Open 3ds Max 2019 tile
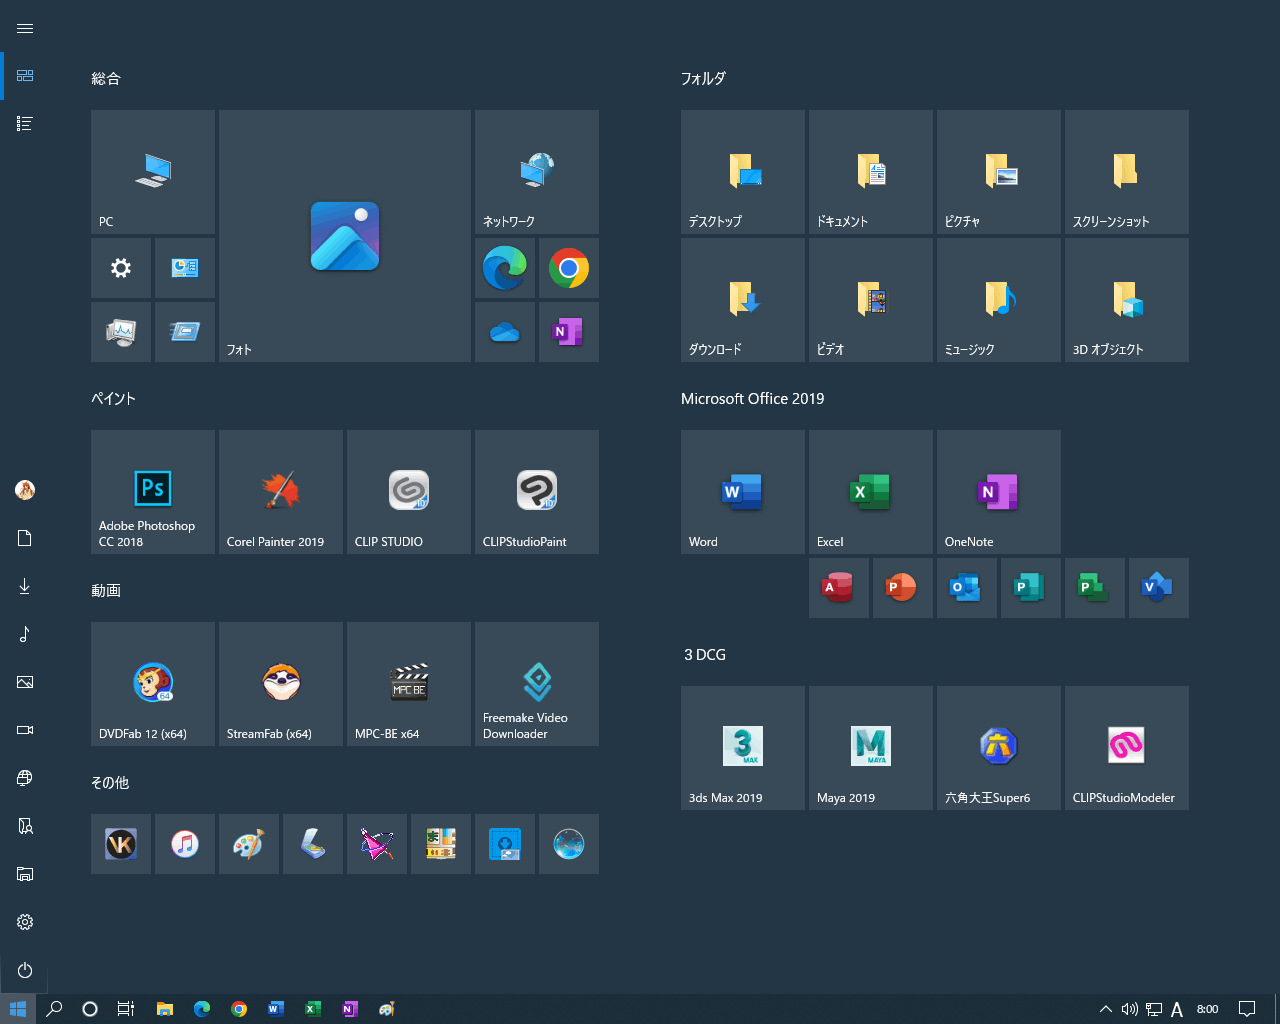1280x1024 pixels. [743, 748]
